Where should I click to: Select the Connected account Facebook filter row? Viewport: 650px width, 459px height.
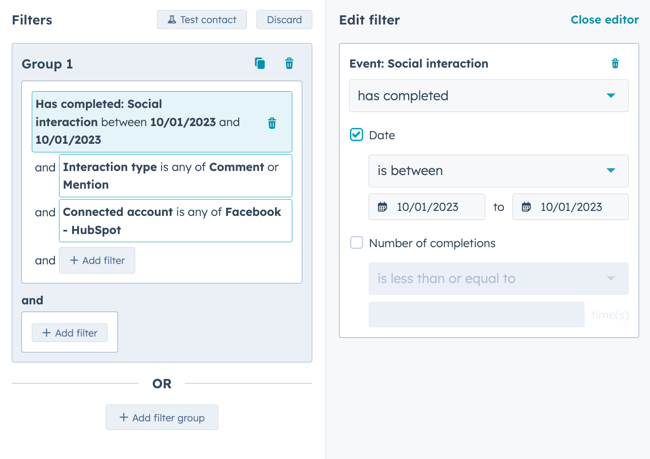pos(176,221)
